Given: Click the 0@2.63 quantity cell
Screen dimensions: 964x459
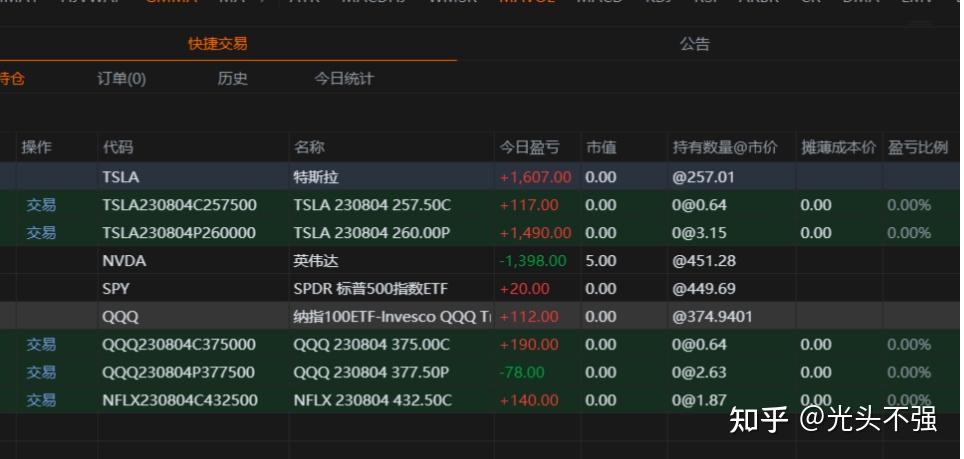Looking at the screenshot, I should (x=699, y=372).
